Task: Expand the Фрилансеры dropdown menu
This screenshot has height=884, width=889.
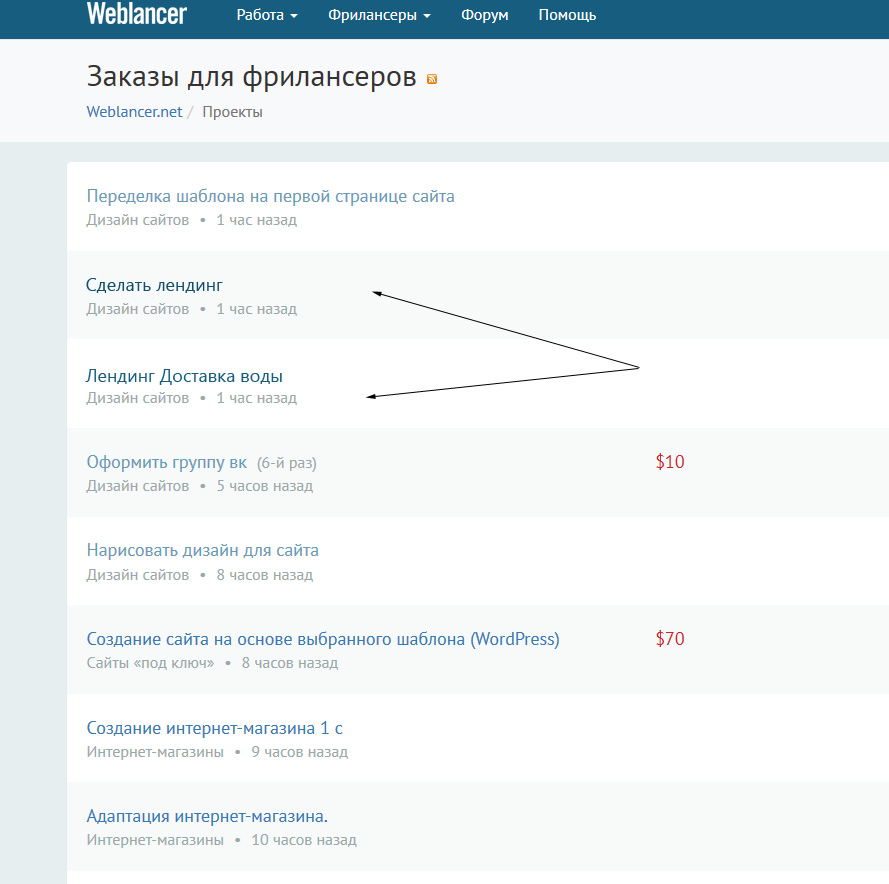Action: coord(379,15)
